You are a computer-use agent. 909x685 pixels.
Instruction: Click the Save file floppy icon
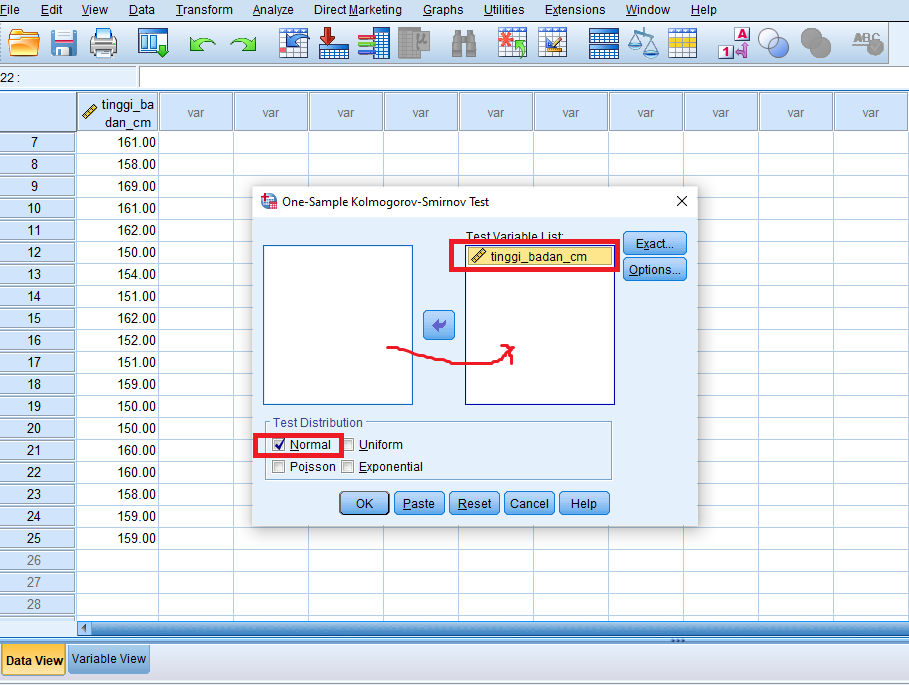click(x=64, y=43)
